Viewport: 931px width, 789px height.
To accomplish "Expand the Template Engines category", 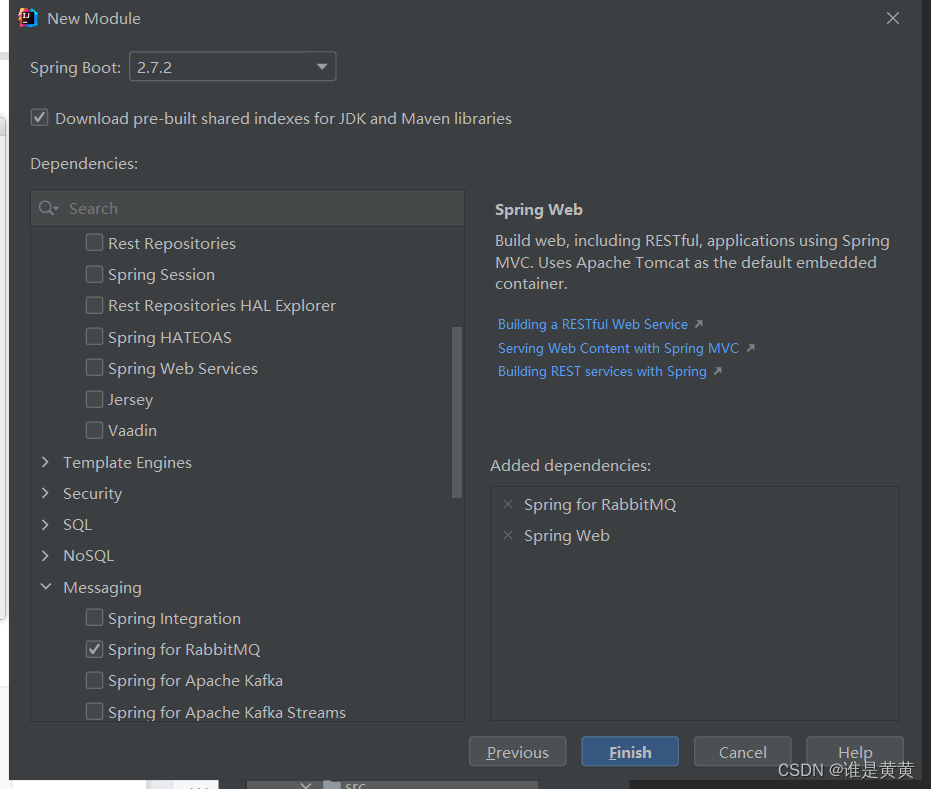I will (45, 462).
